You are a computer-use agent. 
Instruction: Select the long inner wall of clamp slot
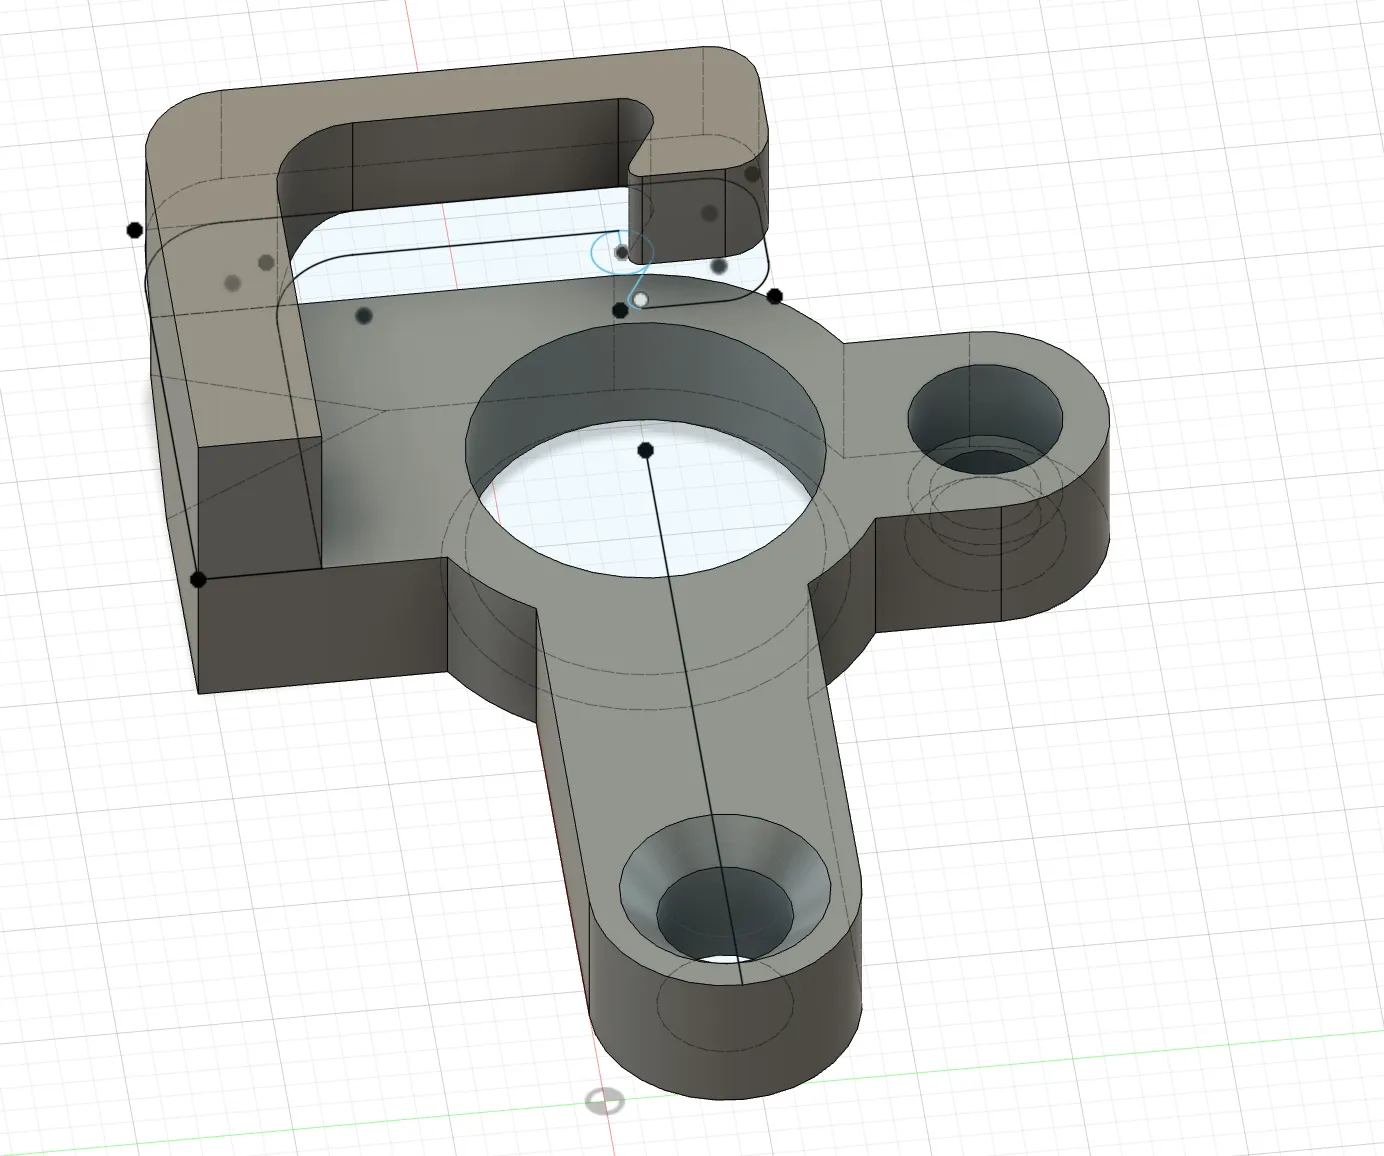point(490,160)
